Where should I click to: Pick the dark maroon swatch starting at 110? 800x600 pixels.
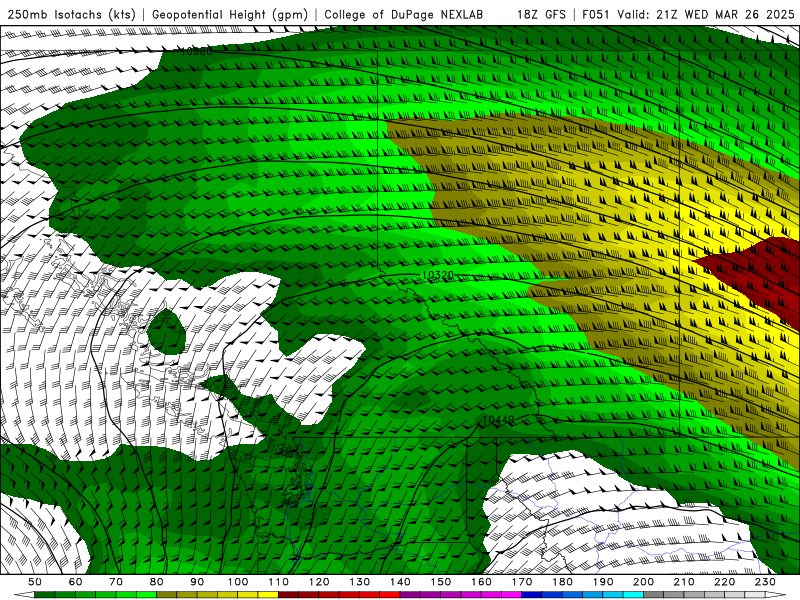[289, 595]
